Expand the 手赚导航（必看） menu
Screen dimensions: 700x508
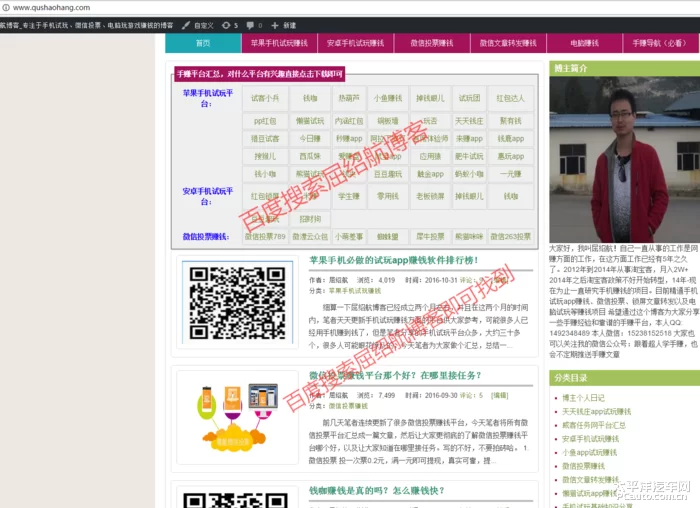(659, 43)
